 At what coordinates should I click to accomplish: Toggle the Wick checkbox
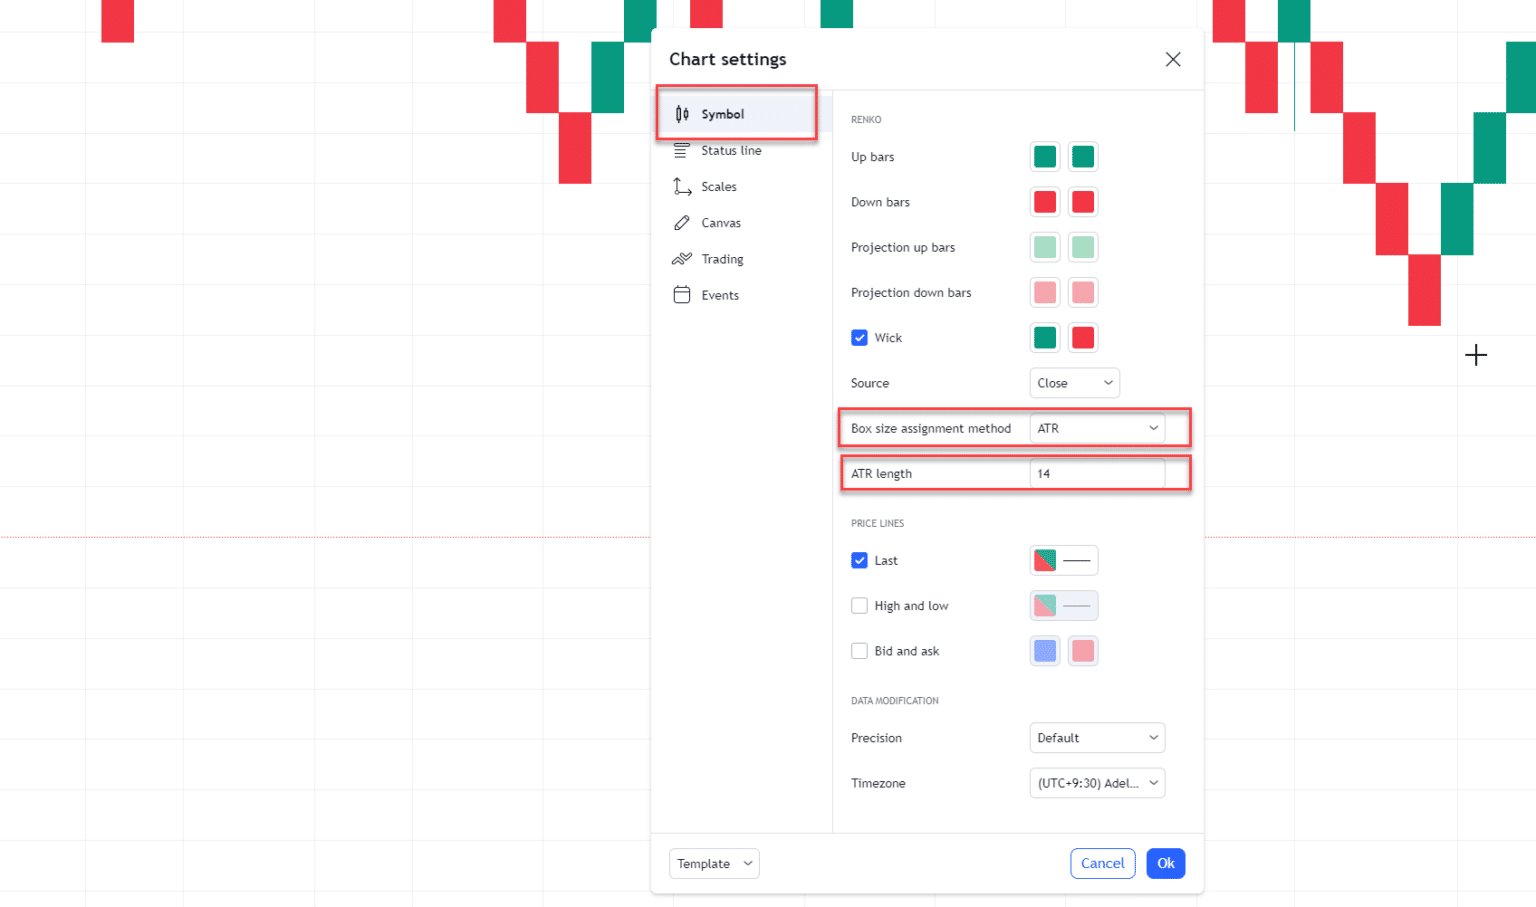(x=860, y=337)
